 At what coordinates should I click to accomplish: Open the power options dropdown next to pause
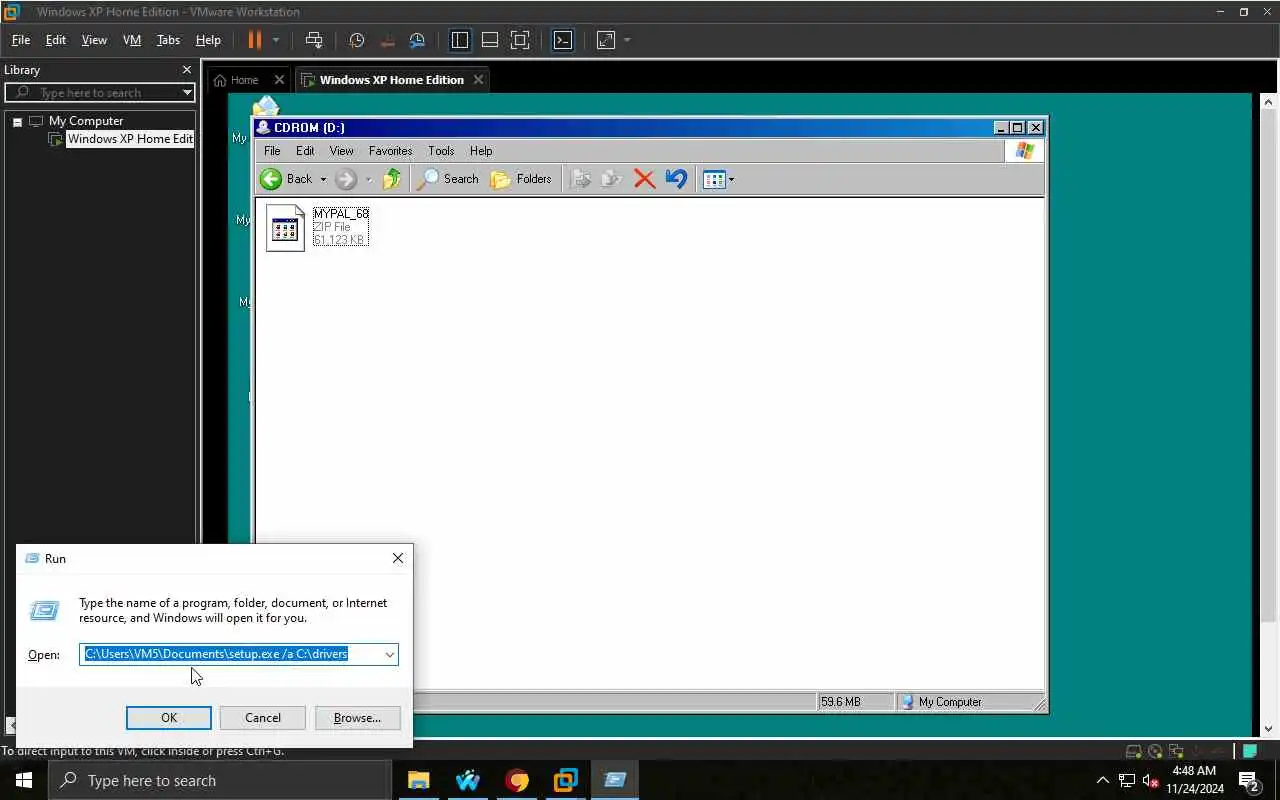pyautogui.click(x=276, y=40)
